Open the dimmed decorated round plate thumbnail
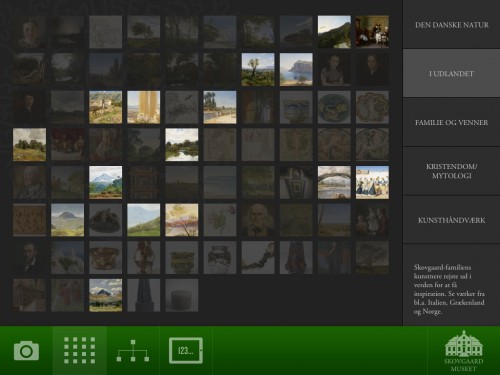Image resolution: width=500 pixels, height=375 pixels. pyautogui.click(x=334, y=107)
